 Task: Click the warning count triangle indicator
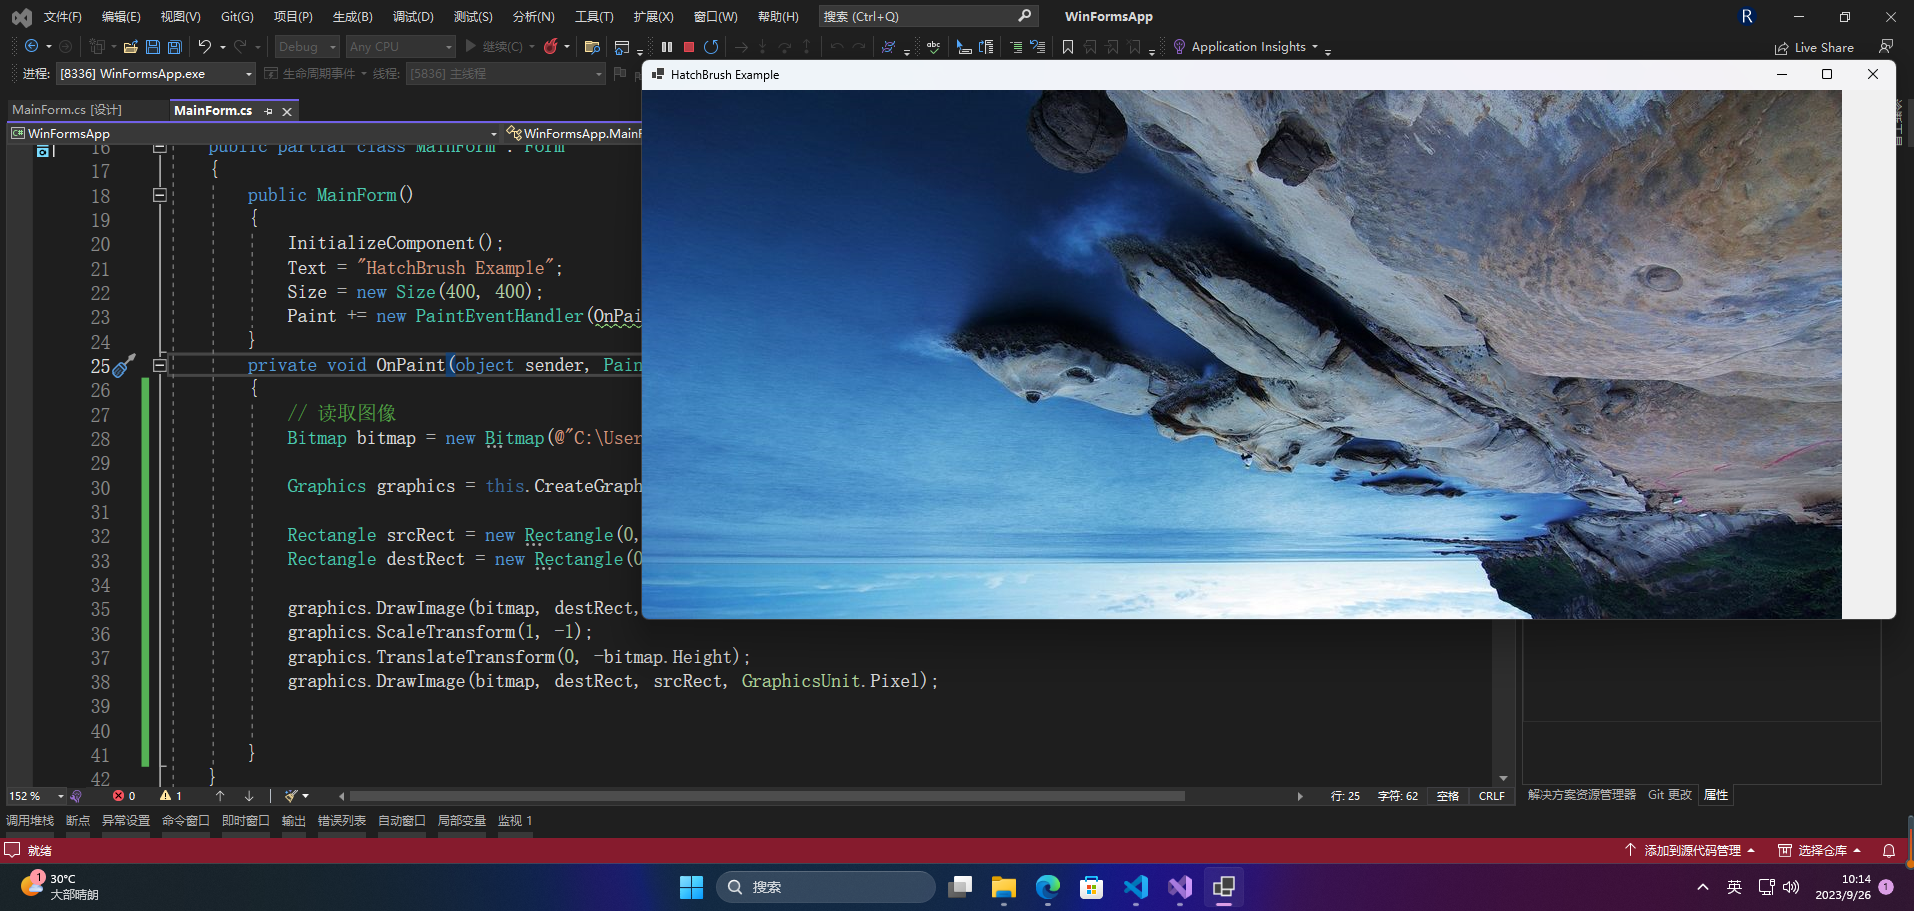[x=171, y=796]
